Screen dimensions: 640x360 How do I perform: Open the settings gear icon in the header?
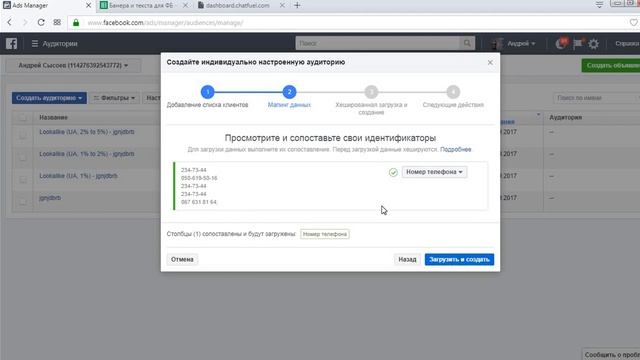click(x=593, y=43)
